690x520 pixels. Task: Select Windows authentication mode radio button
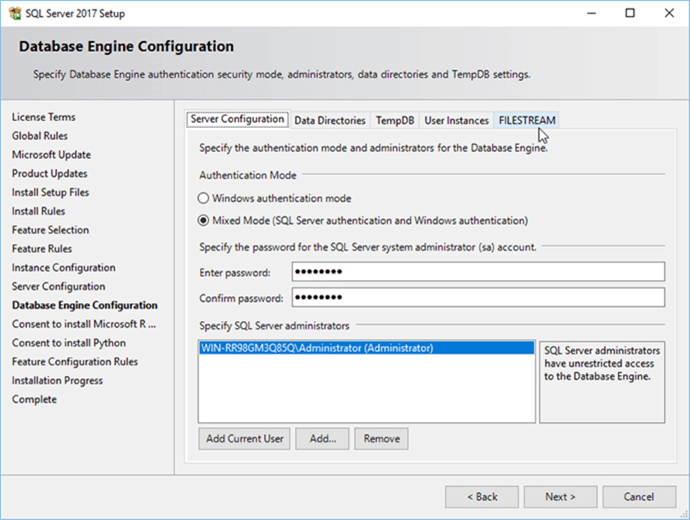204,198
